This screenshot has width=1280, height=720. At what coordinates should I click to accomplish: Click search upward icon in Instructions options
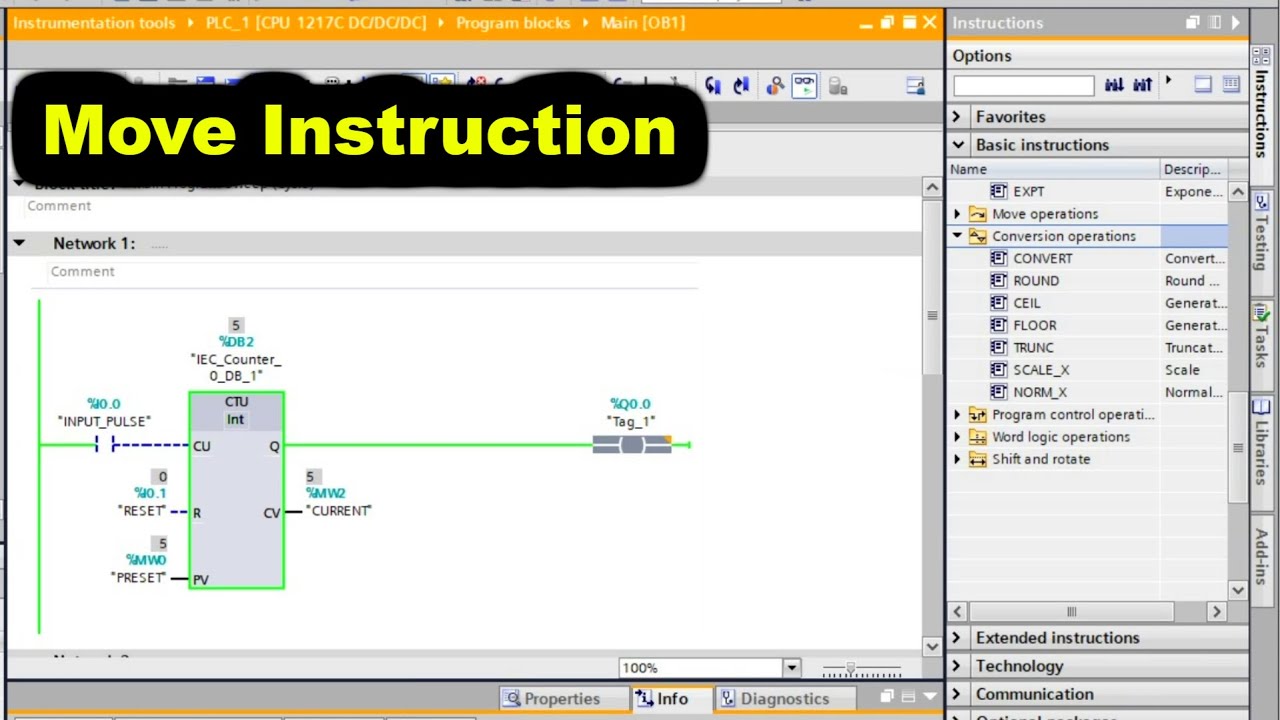[x=1143, y=85]
